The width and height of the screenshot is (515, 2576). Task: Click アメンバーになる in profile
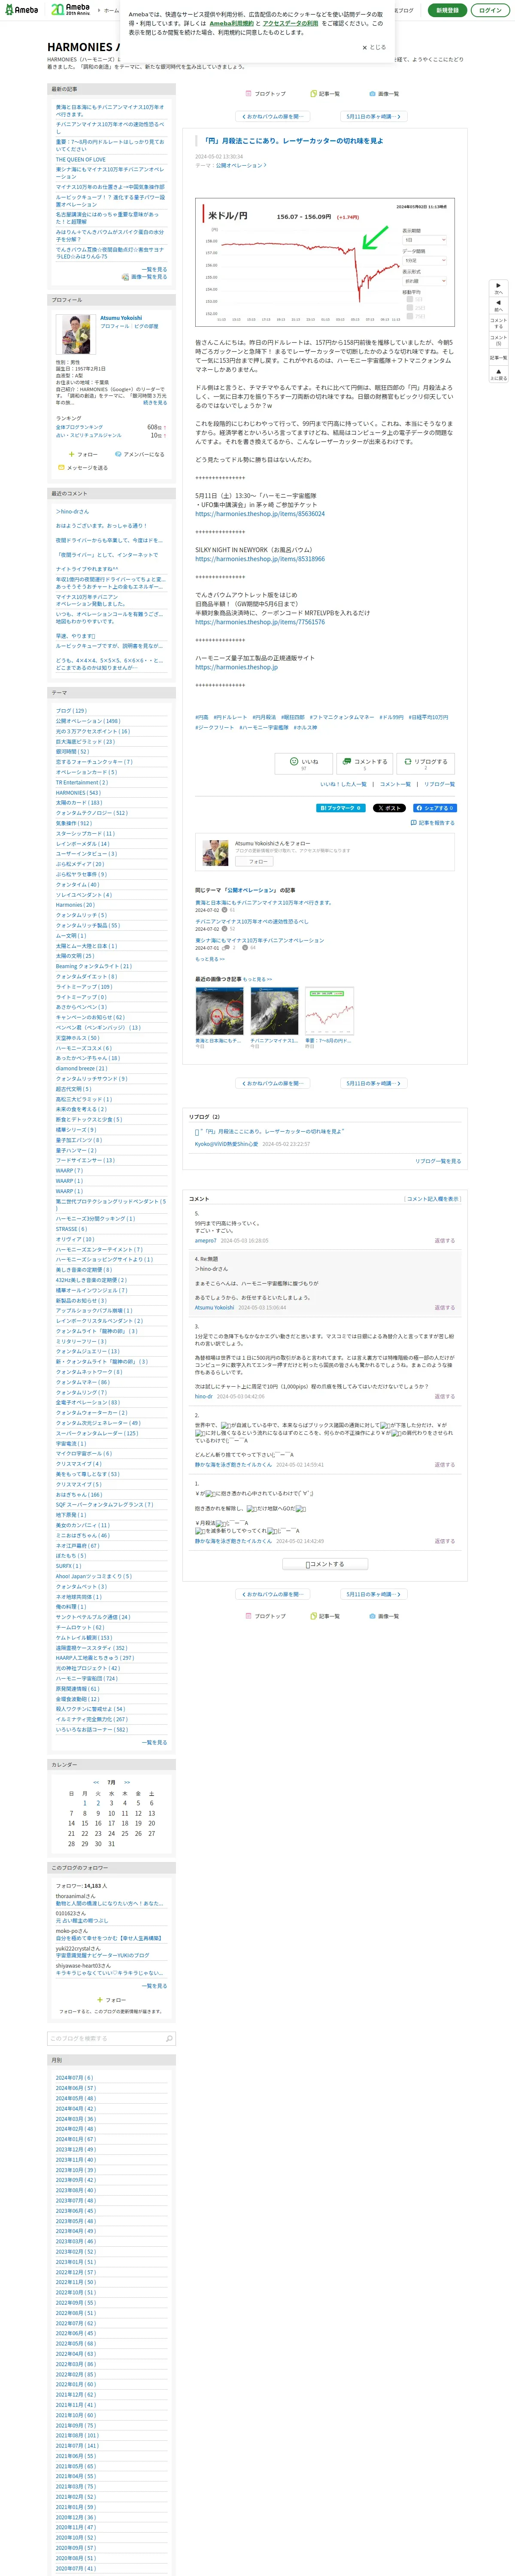click(x=140, y=454)
